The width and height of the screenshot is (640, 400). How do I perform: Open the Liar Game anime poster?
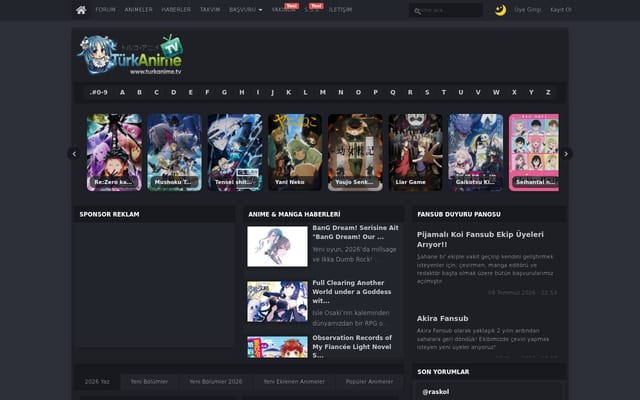click(416, 152)
